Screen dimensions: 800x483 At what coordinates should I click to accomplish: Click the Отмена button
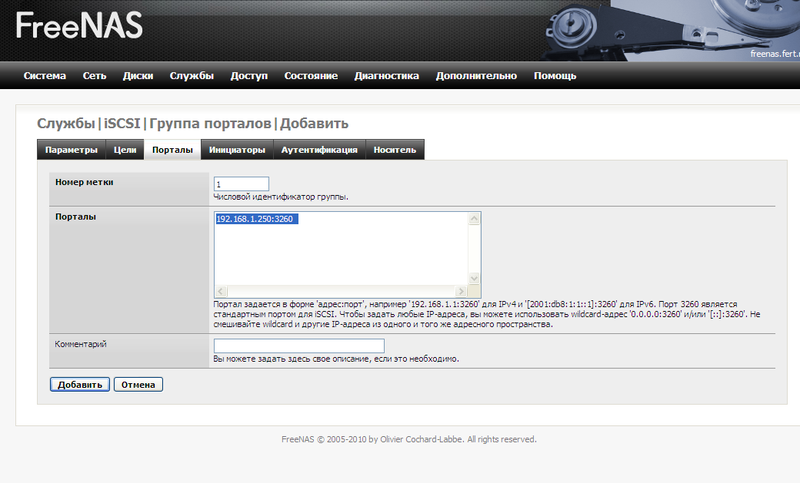tap(138, 385)
